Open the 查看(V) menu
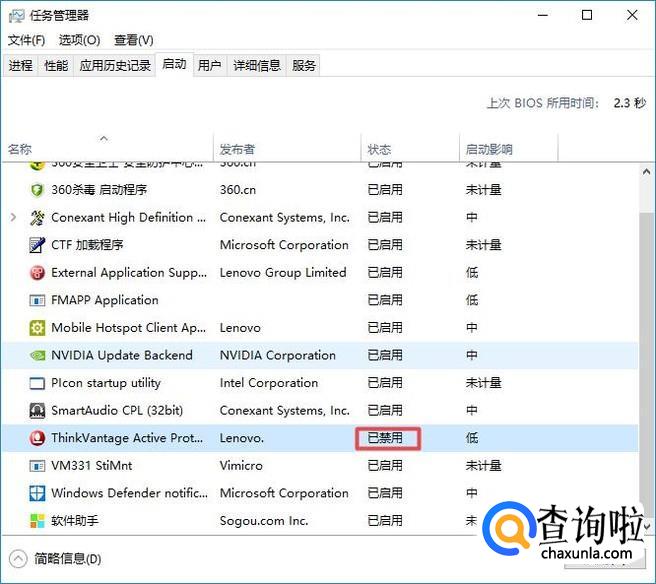The width and height of the screenshot is (656, 584). point(134,40)
